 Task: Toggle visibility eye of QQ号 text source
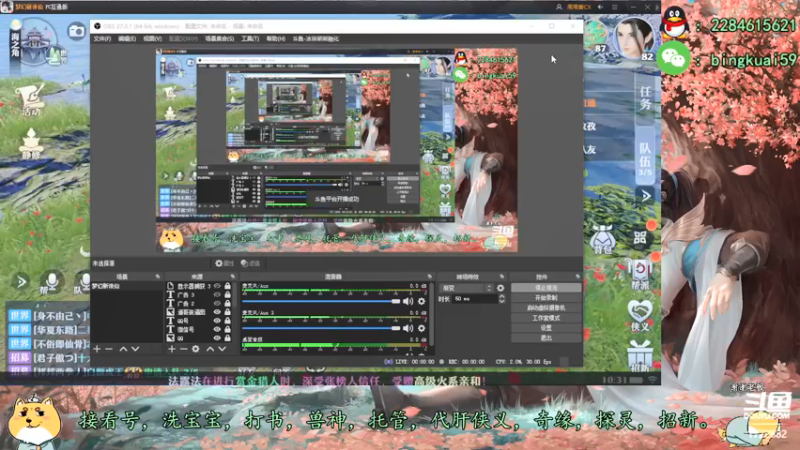click(217, 321)
